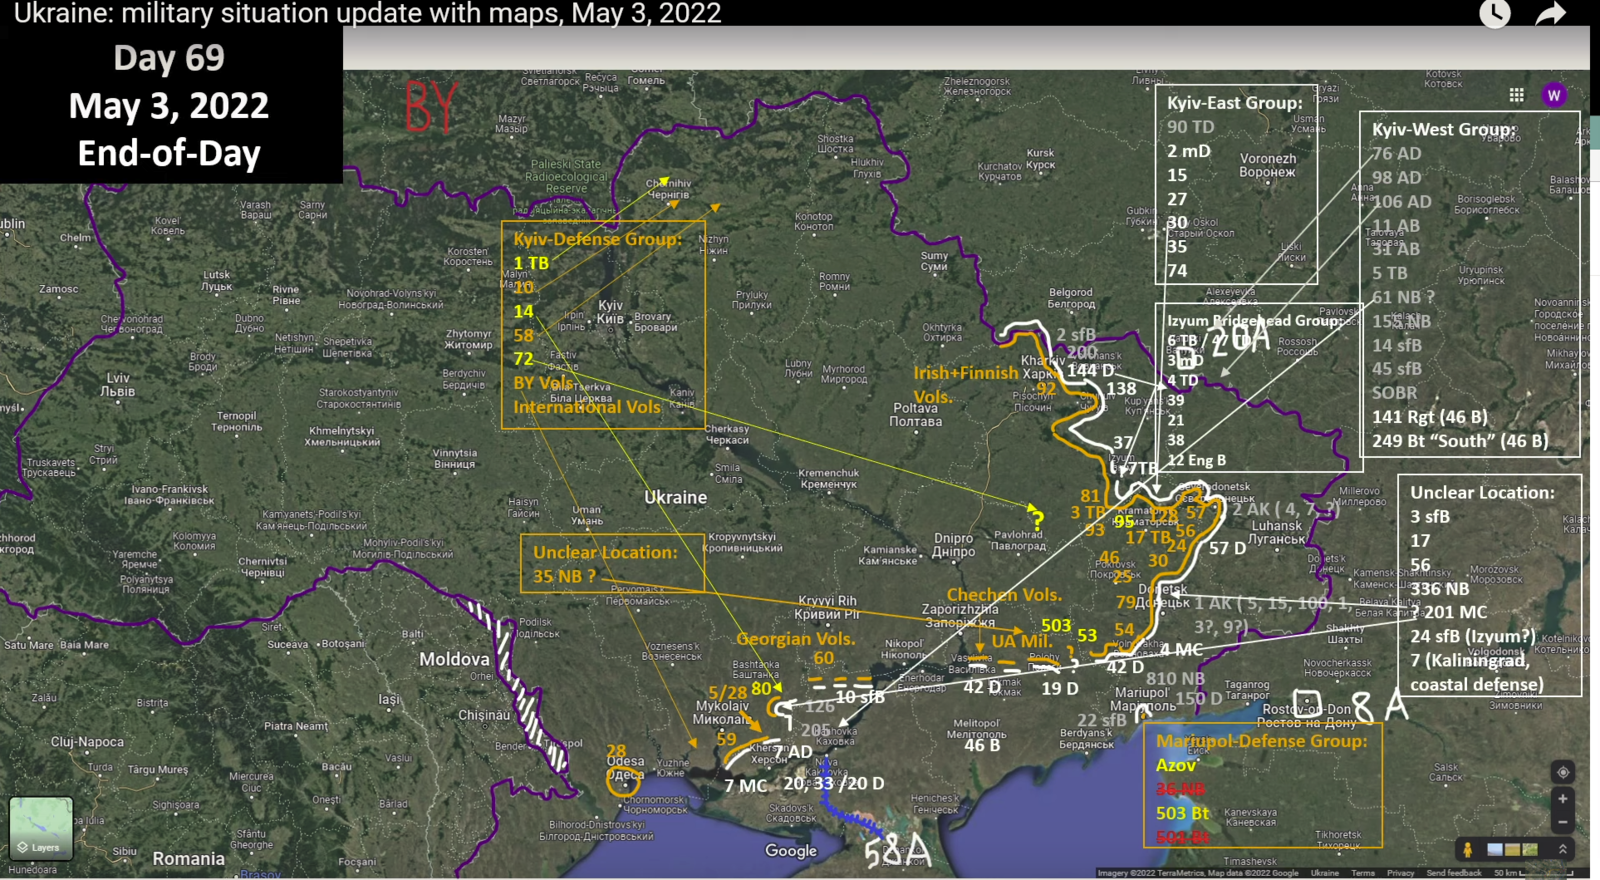Image resolution: width=1600 pixels, height=880 pixels.
Task: Expand the imagery strip double chevron
Action: click(1562, 849)
